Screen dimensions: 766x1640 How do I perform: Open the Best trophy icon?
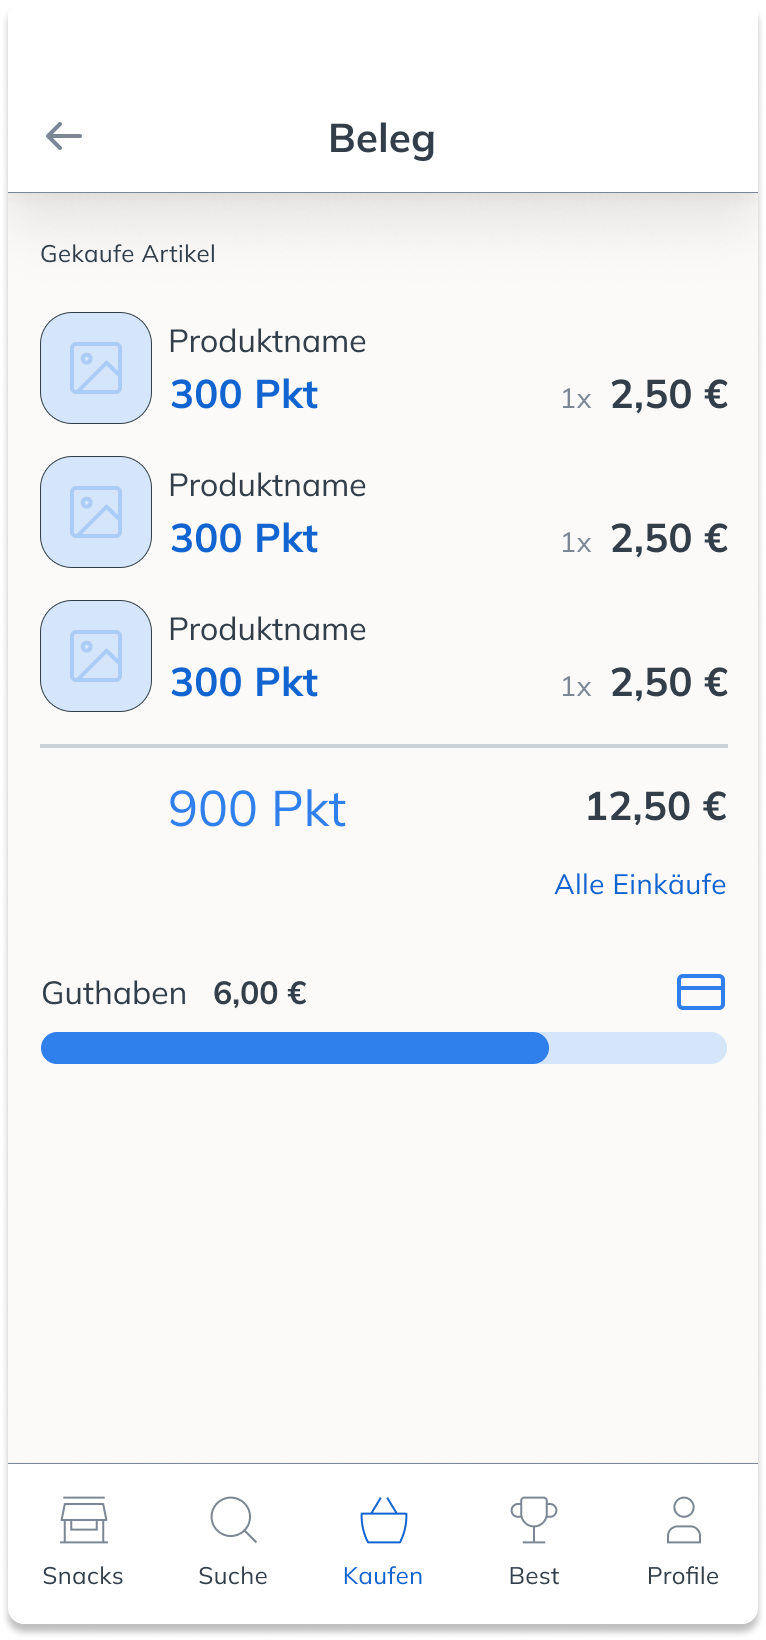[x=534, y=1520]
